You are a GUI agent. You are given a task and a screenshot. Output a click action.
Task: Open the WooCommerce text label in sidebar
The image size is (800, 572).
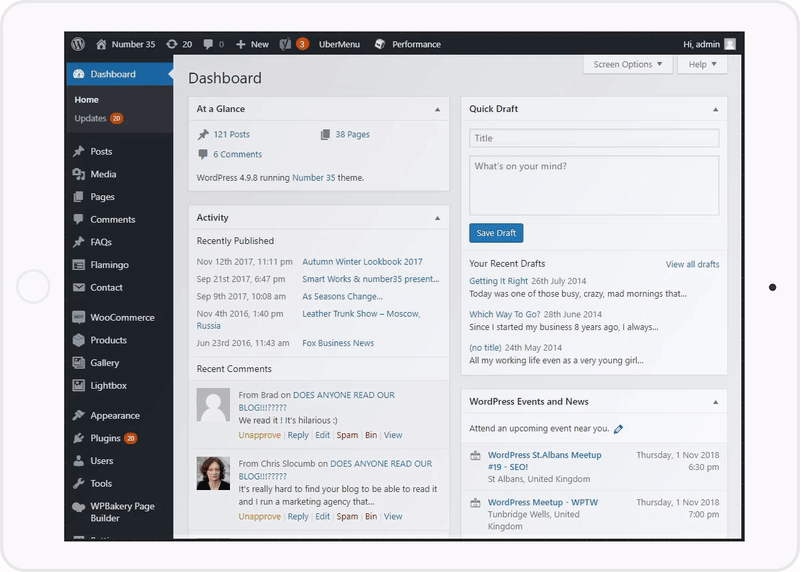point(122,317)
